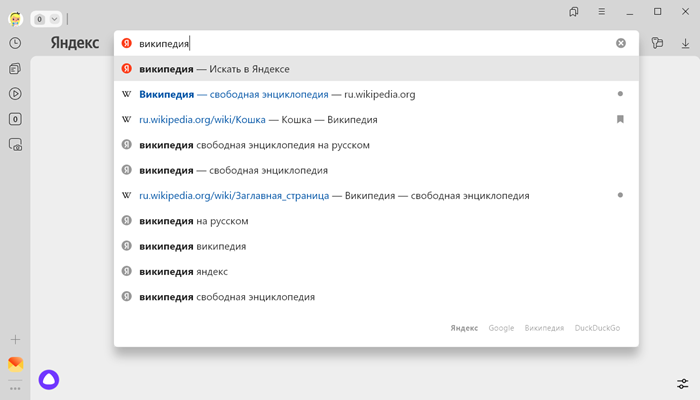Select 'википедия — Искать в Яндексе' suggestion
The width and height of the screenshot is (700, 400).
click(x=376, y=69)
